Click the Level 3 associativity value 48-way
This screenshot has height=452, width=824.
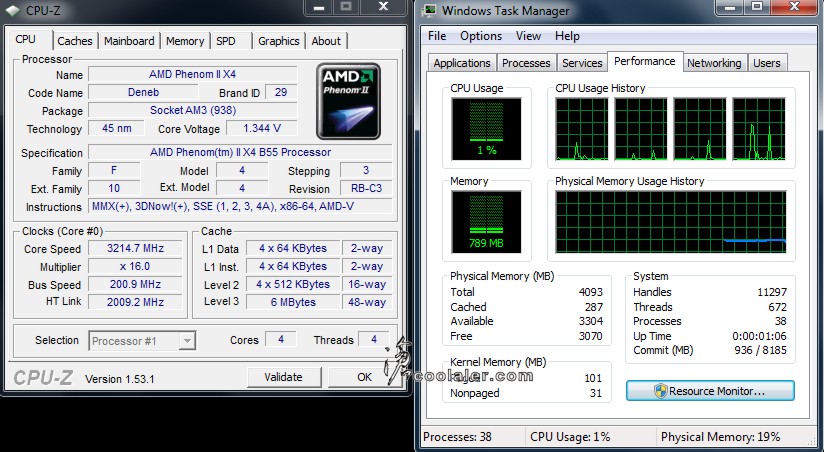[367, 302]
